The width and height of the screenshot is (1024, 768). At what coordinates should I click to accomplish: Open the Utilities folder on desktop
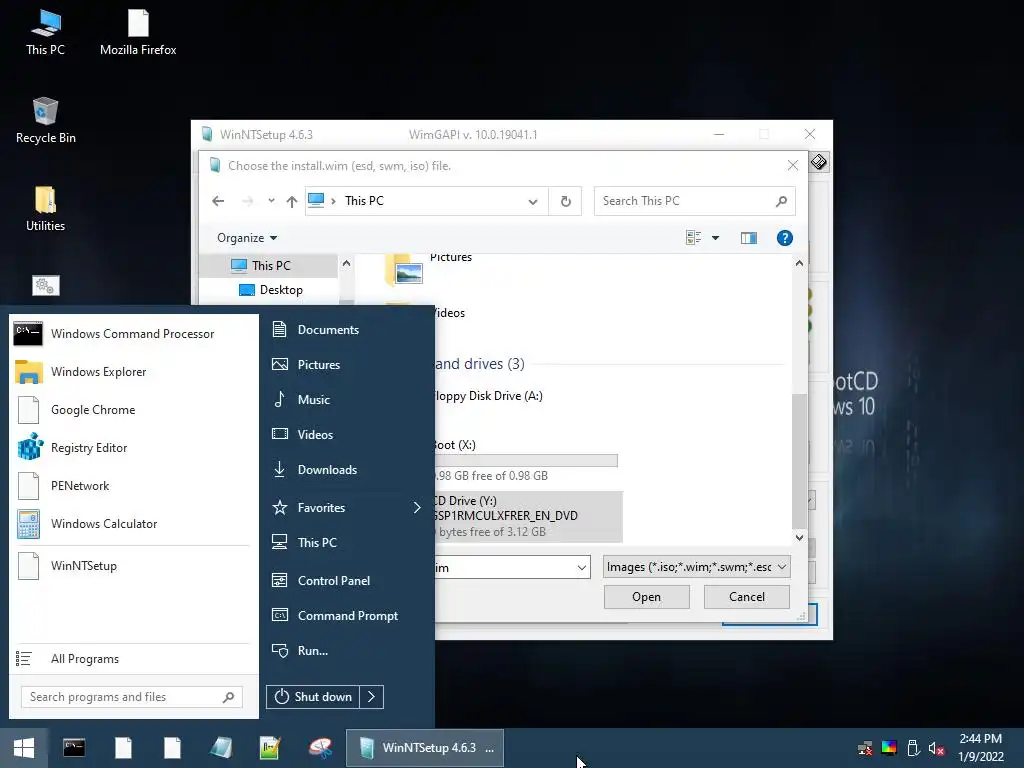[x=45, y=209]
